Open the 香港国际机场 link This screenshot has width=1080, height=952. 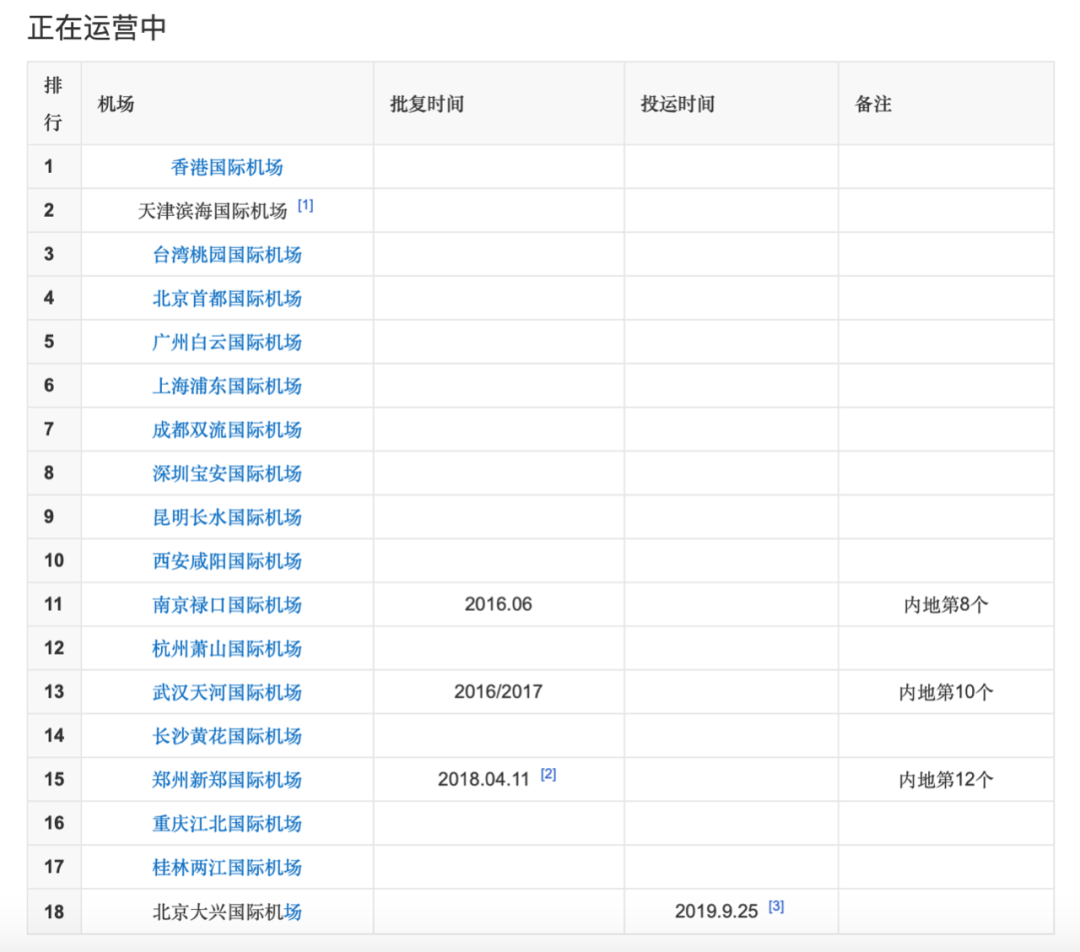[227, 167]
